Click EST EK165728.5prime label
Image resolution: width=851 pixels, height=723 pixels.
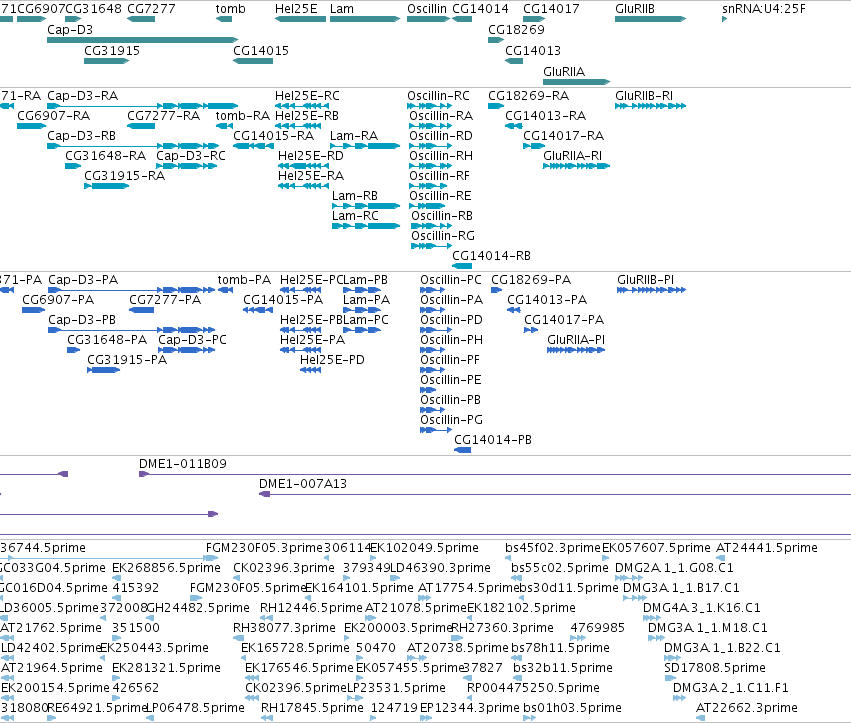(295, 648)
